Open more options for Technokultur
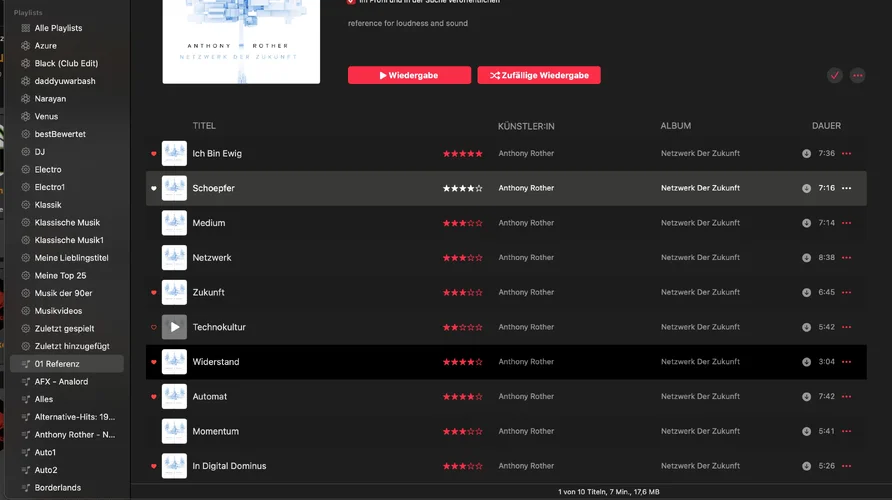The image size is (892, 500). (x=846, y=327)
